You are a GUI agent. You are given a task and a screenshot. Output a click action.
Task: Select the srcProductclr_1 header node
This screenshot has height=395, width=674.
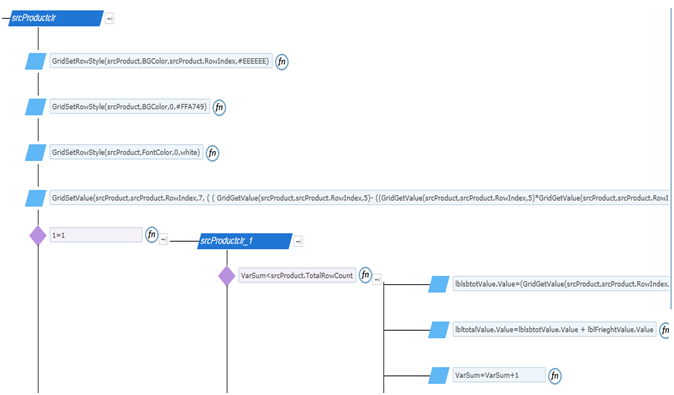pos(245,241)
